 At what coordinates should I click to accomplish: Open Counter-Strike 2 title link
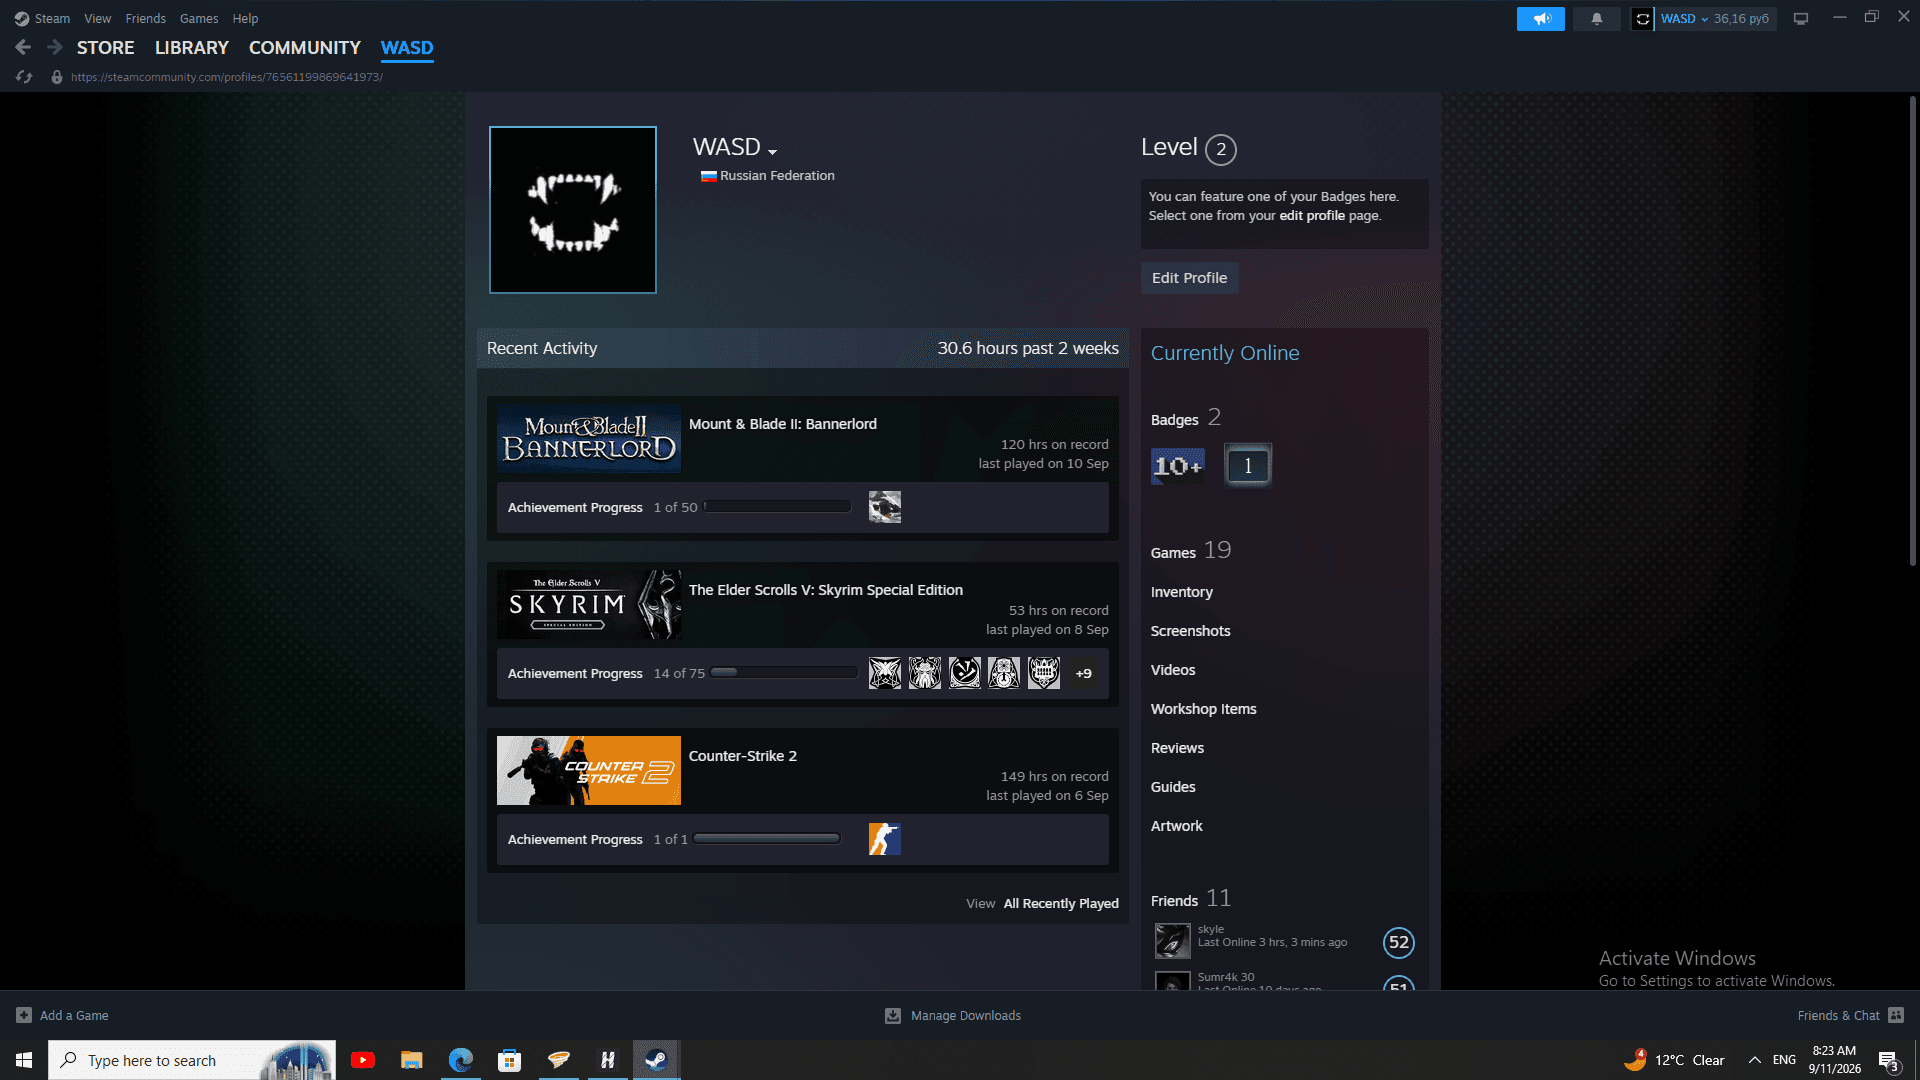point(743,756)
